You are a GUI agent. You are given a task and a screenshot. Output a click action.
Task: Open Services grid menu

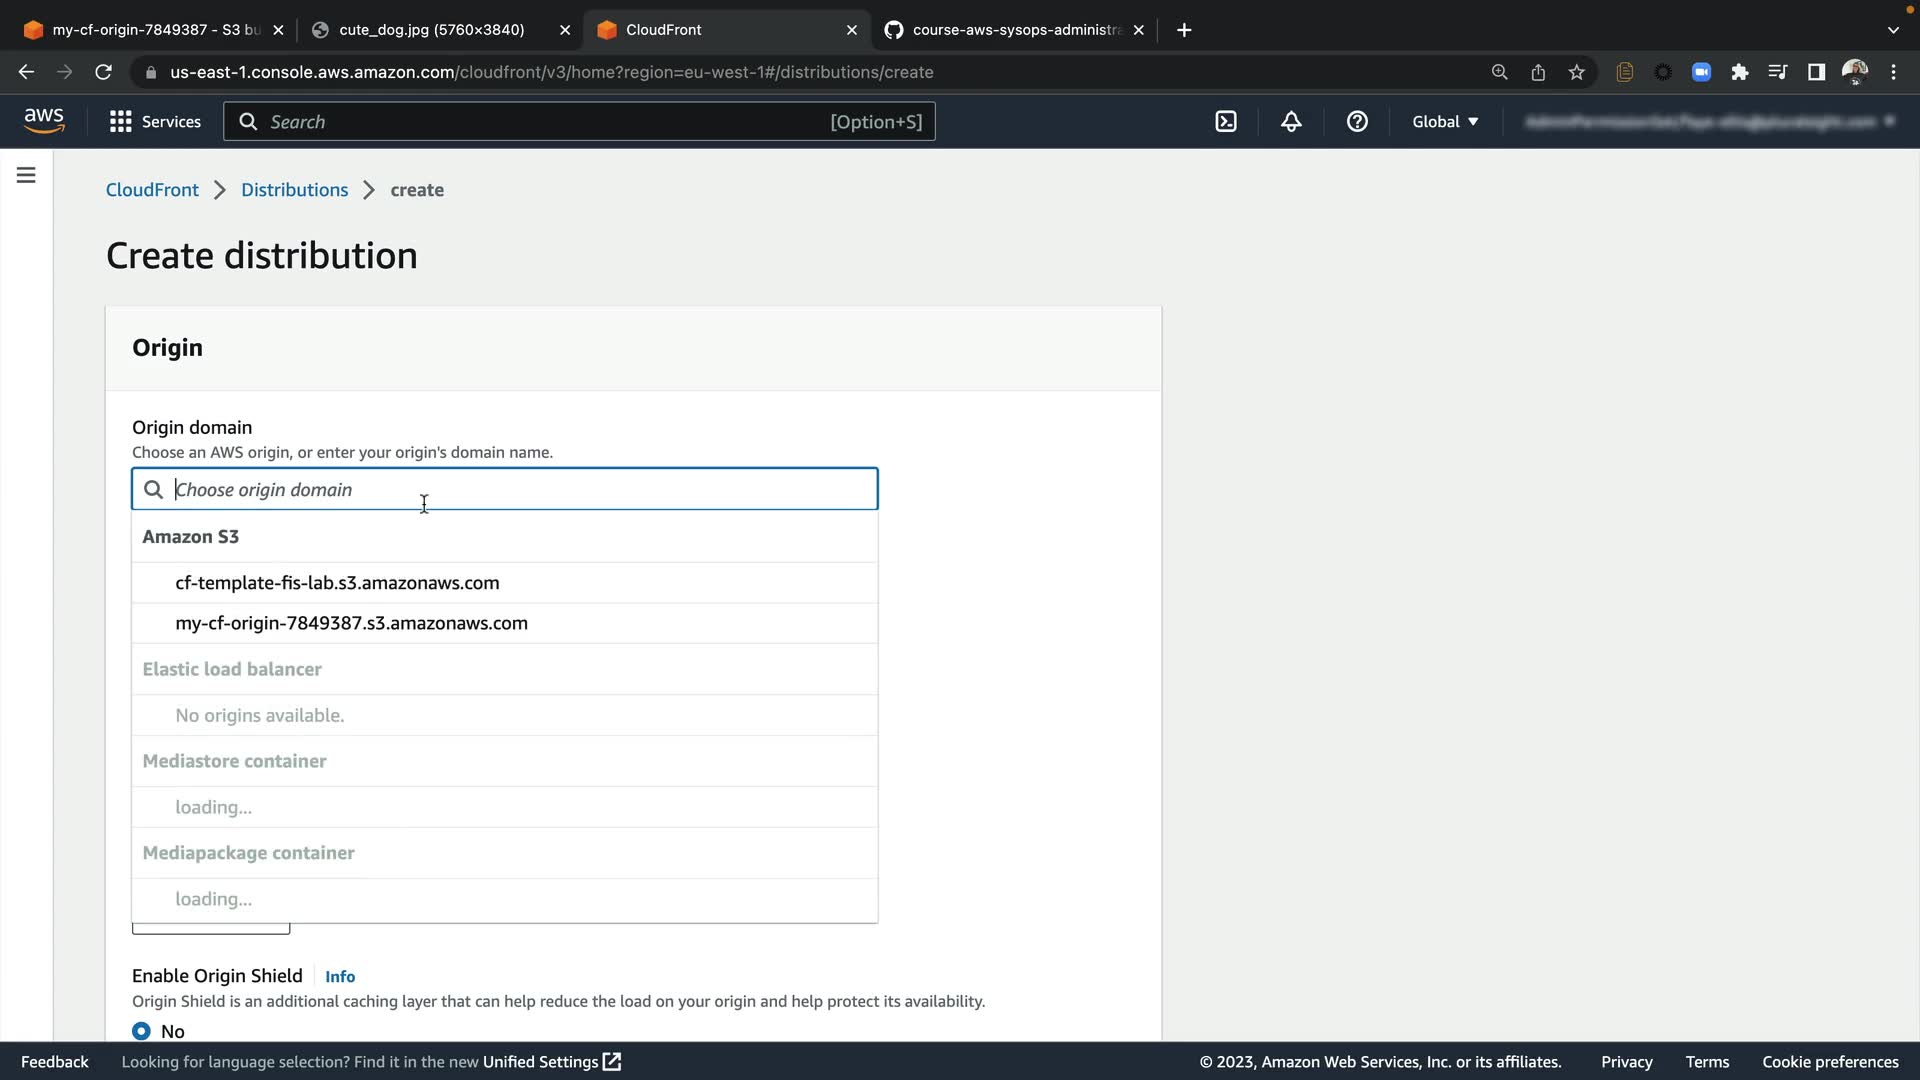click(155, 122)
